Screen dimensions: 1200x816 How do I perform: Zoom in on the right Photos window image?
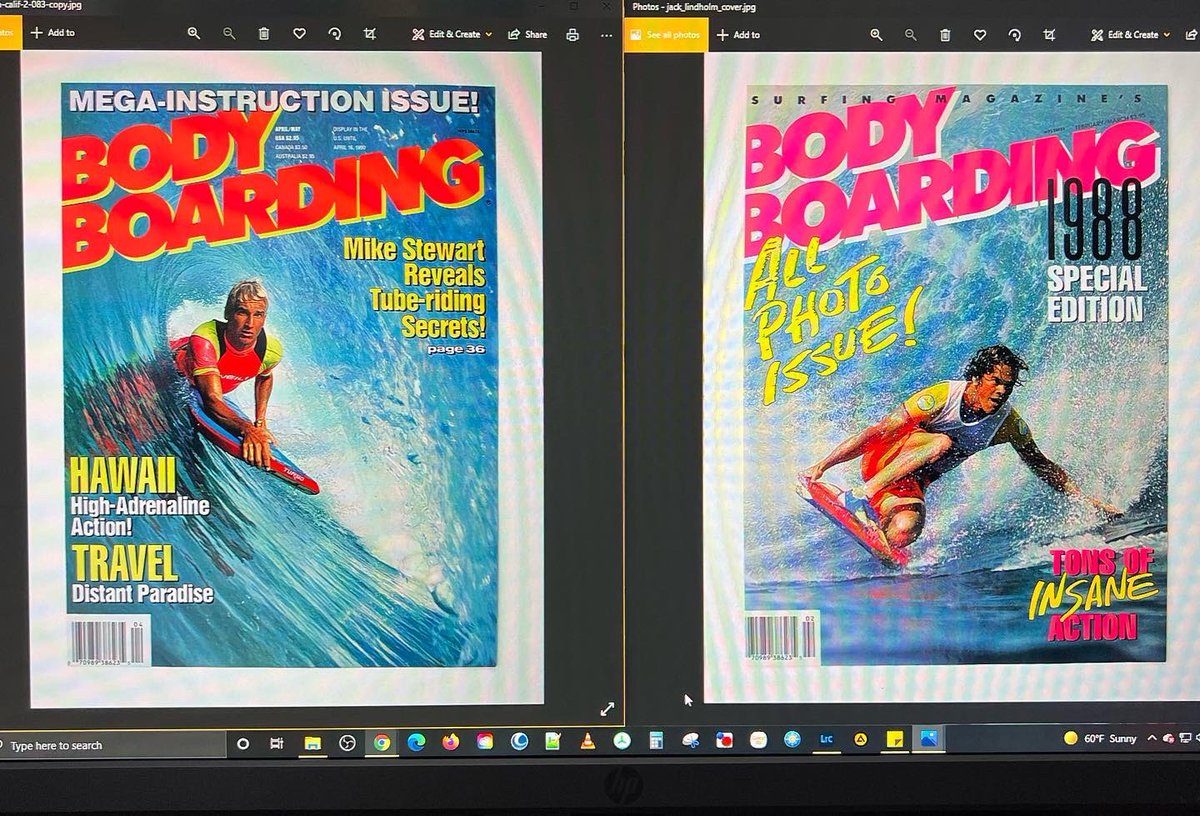tap(876, 34)
